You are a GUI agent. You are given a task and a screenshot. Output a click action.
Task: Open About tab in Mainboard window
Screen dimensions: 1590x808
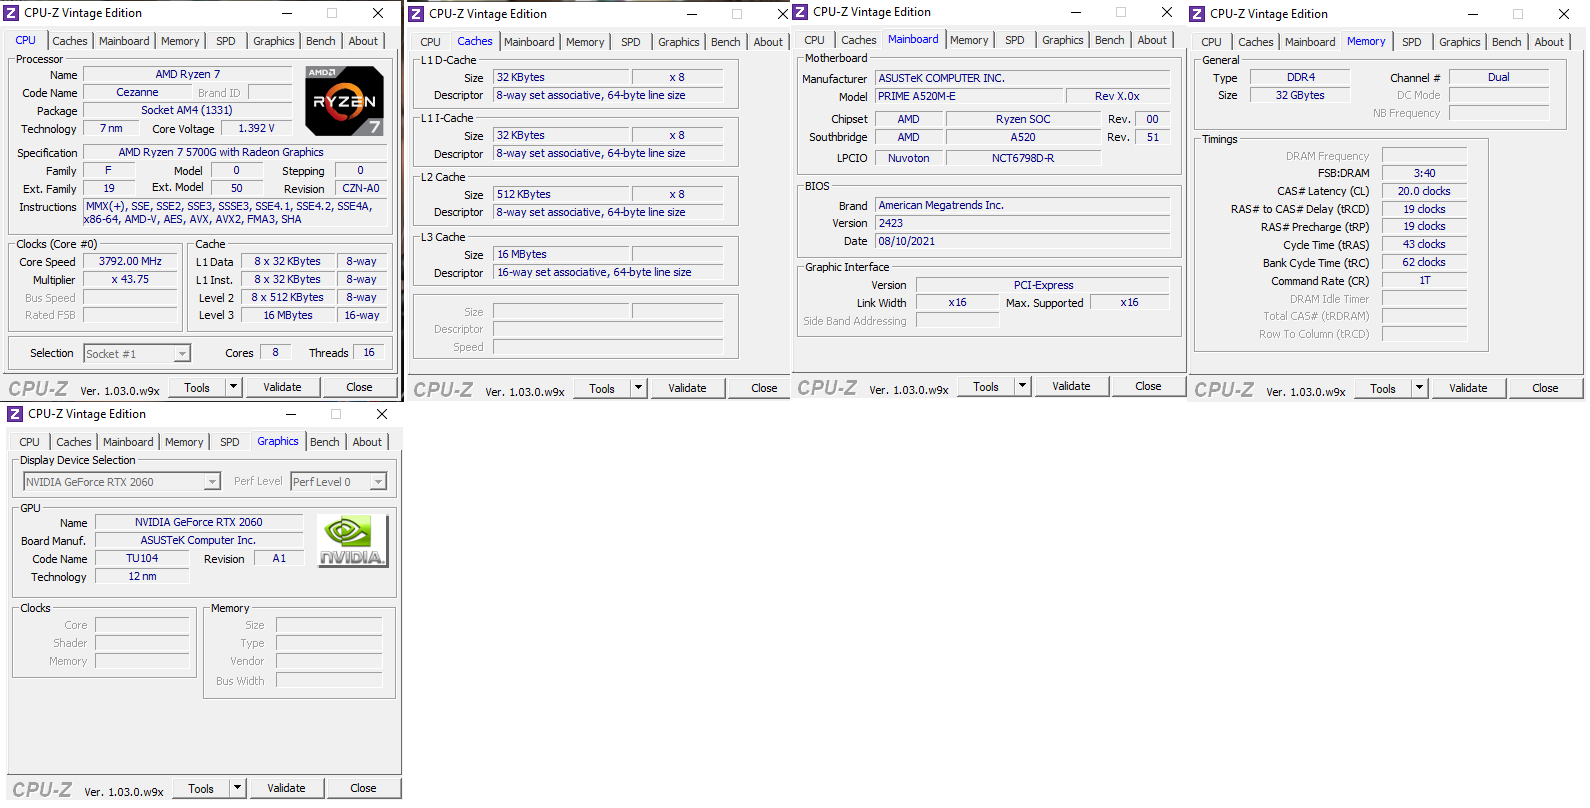(x=1152, y=40)
